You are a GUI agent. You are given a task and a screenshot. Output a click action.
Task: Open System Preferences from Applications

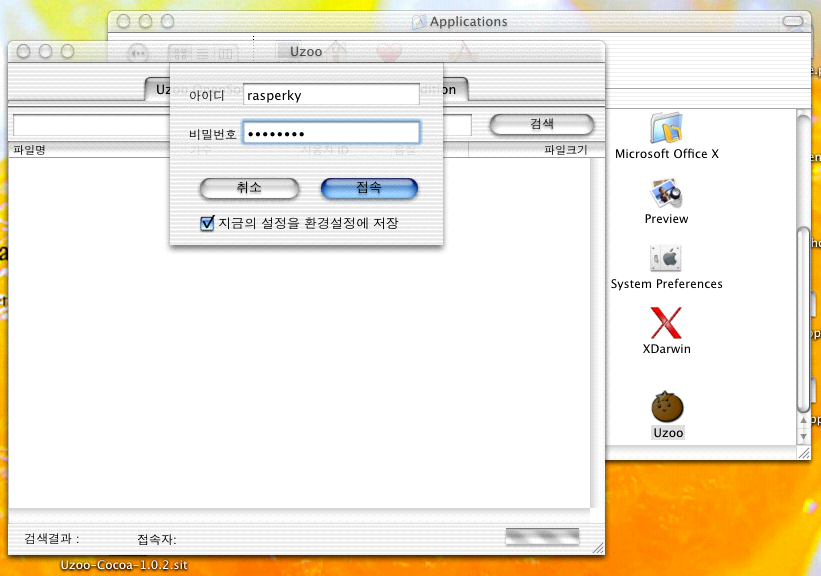point(666,258)
